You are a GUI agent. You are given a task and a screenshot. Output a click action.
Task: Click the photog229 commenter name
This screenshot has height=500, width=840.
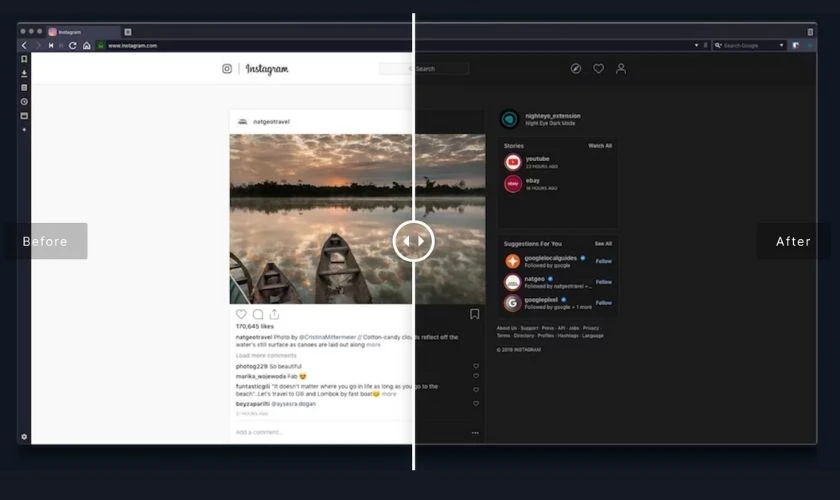pyautogui.click(x=251, y=366)
